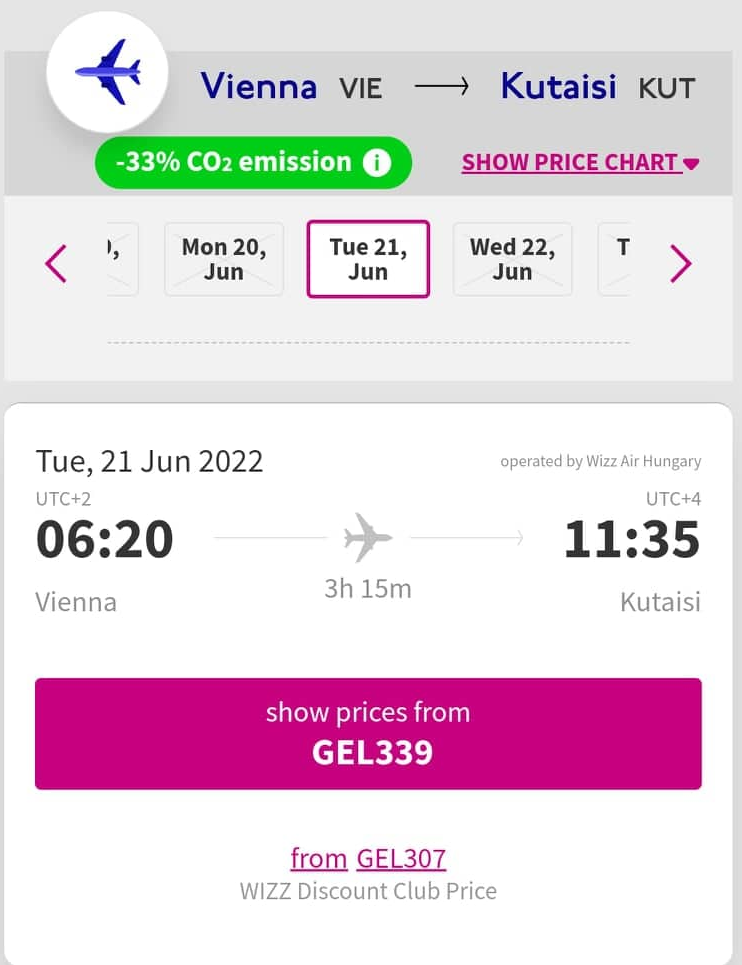Viewport: 742px width, 965px height.
Task: Click the blue airplane logo icon
Action: (108, 71)
